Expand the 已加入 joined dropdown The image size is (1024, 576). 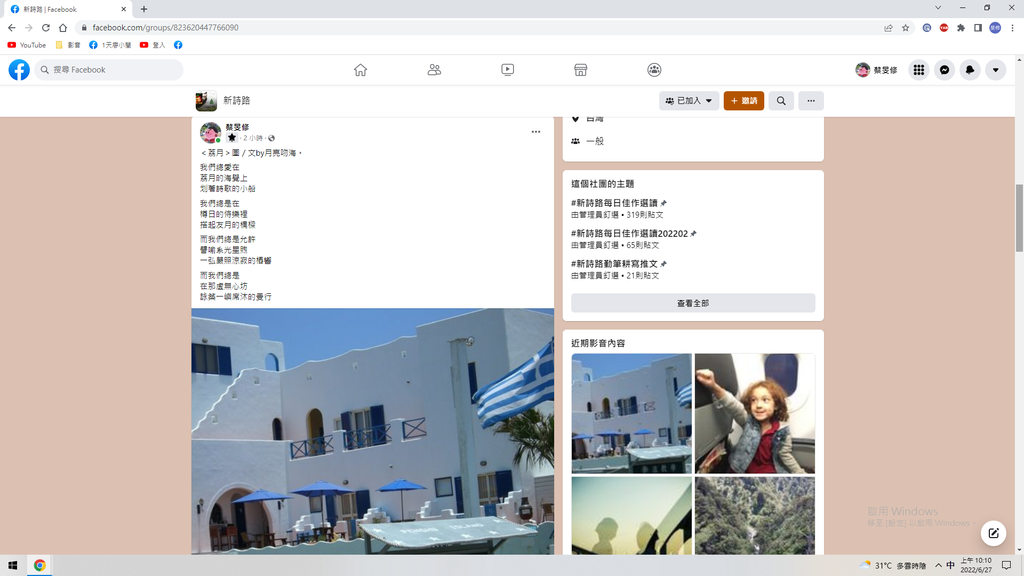pyautogui.click(x=689, y=101)
